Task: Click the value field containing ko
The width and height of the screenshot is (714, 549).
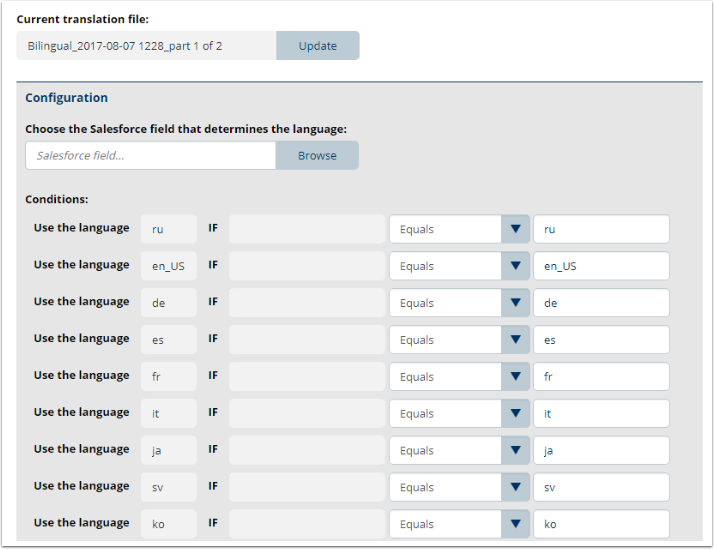Action: pyautogui.click(x=601, y=524)
